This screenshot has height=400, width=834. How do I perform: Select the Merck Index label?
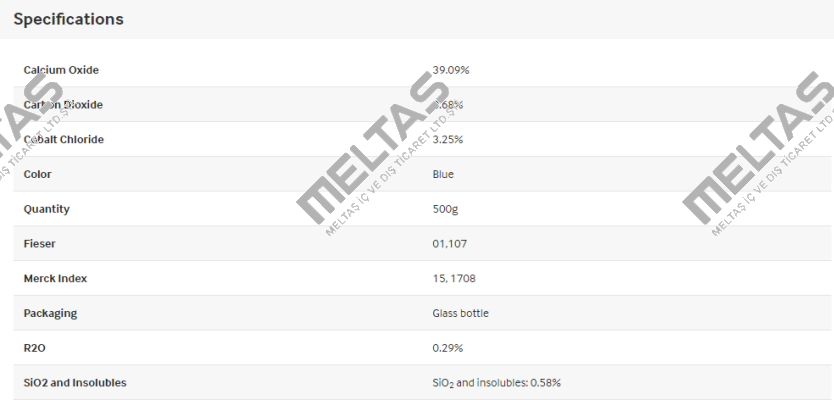point(55,278)
